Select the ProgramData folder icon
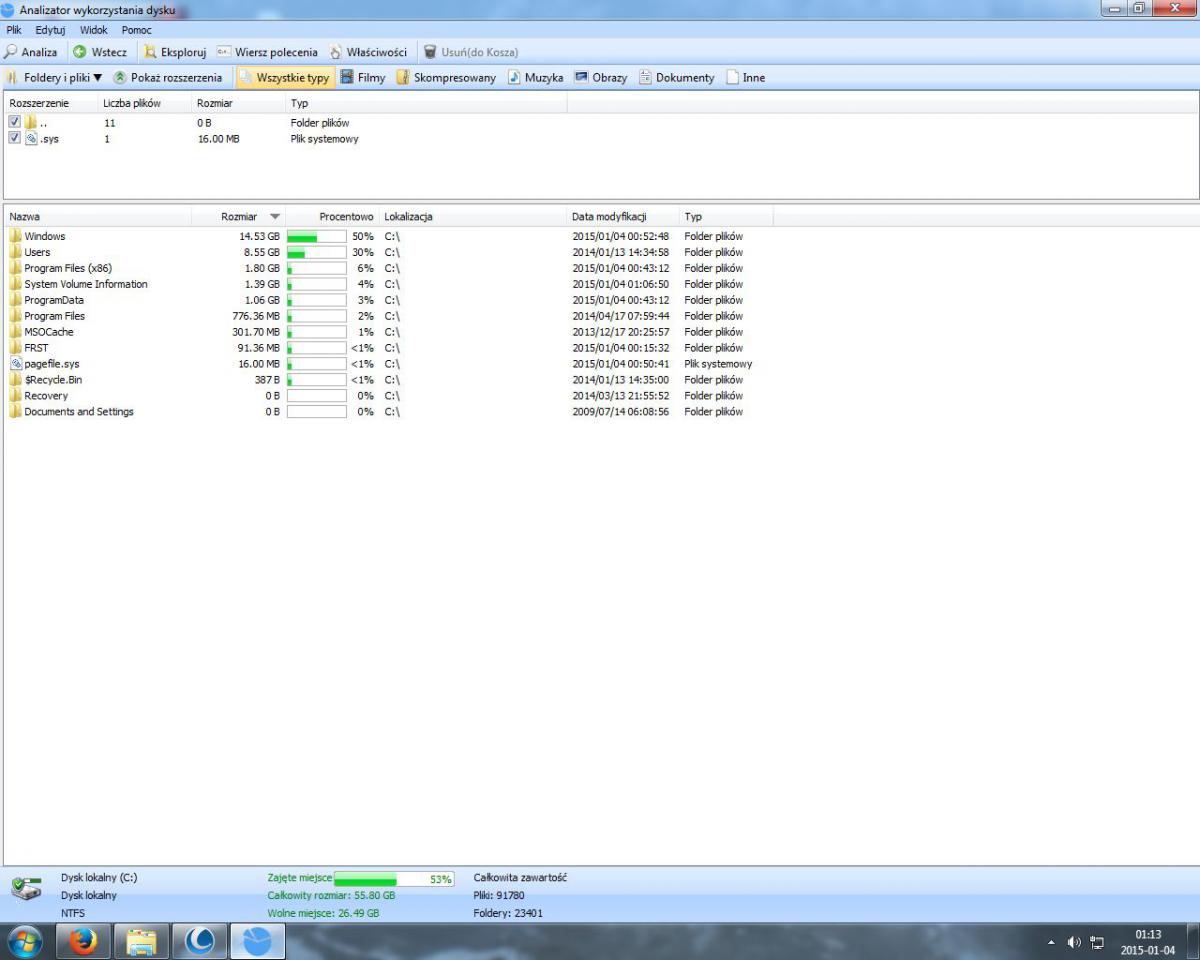The image size is (1200, 960). click(16, 300)
